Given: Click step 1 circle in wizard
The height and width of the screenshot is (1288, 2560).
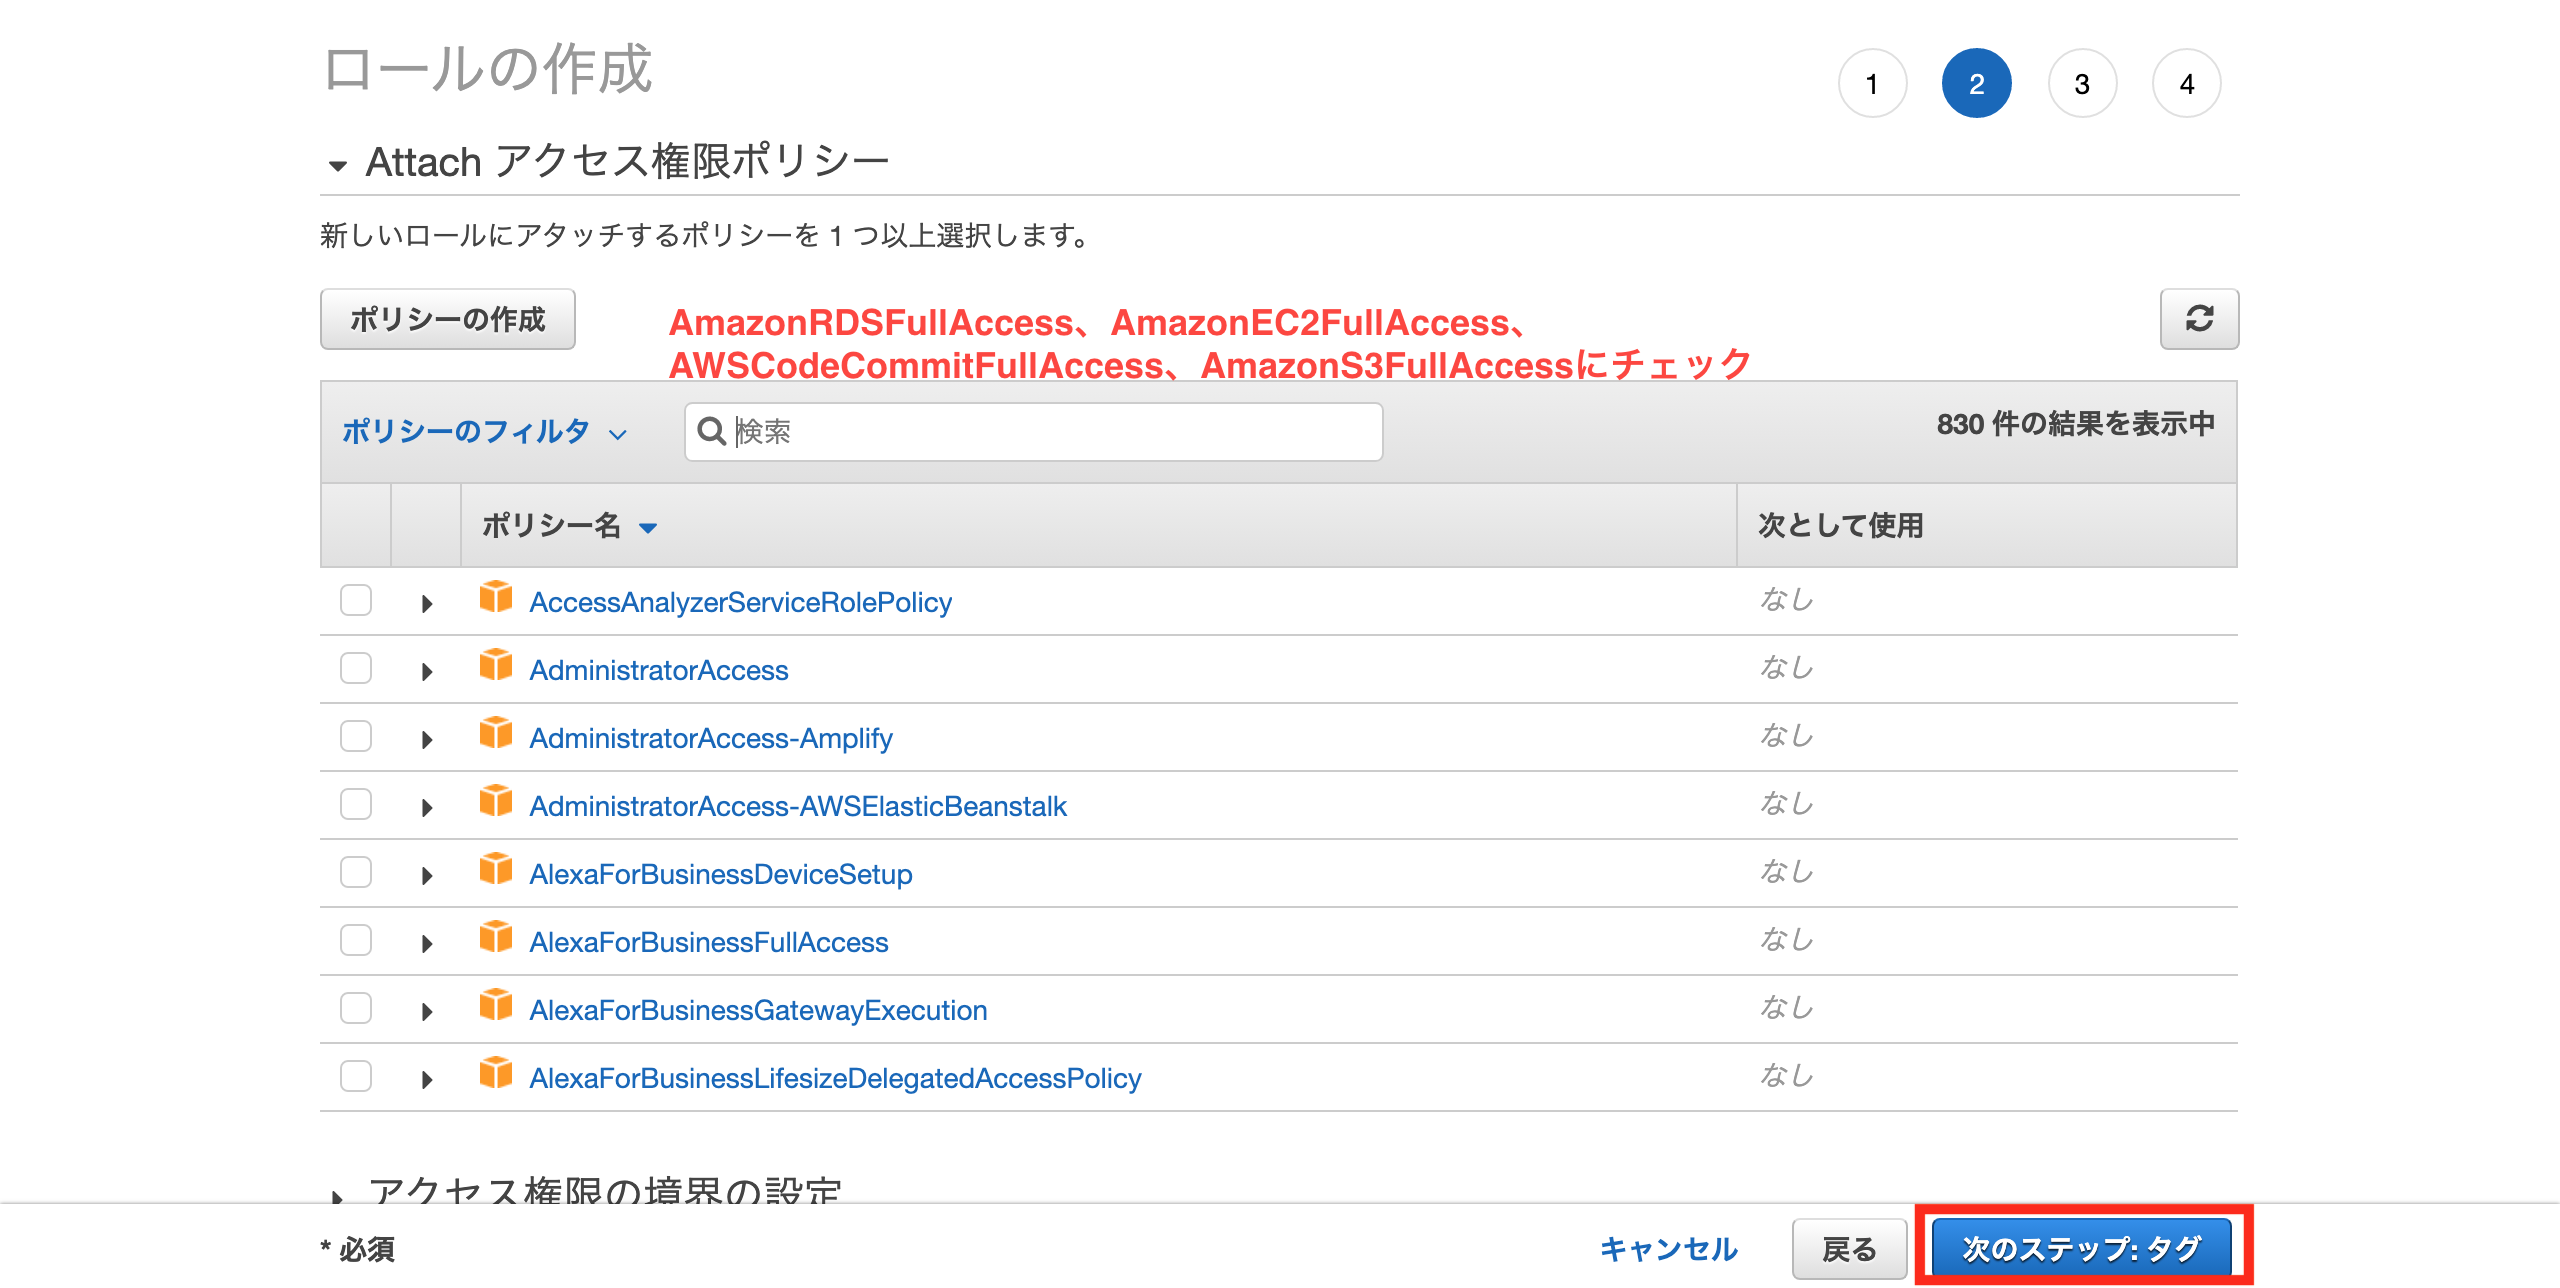Looking at the screenshot, I should (1871, 84).
